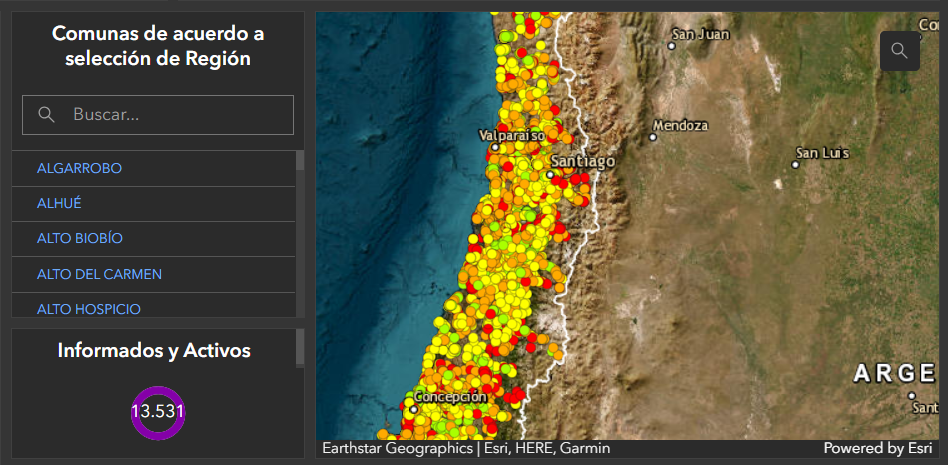
Task: Select ALTO BIOBÍO in the list
Action: point(80,238)
